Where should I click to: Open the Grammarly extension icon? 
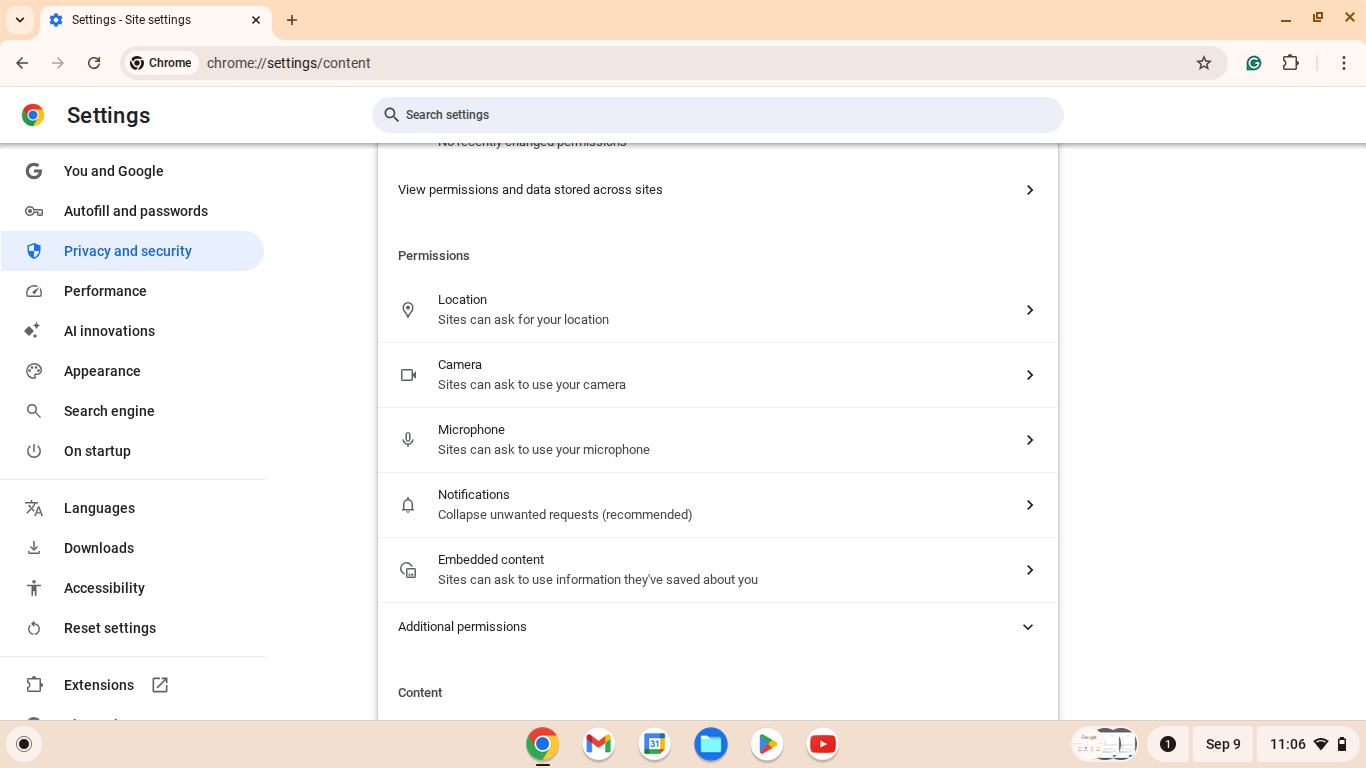(1253, 62)
